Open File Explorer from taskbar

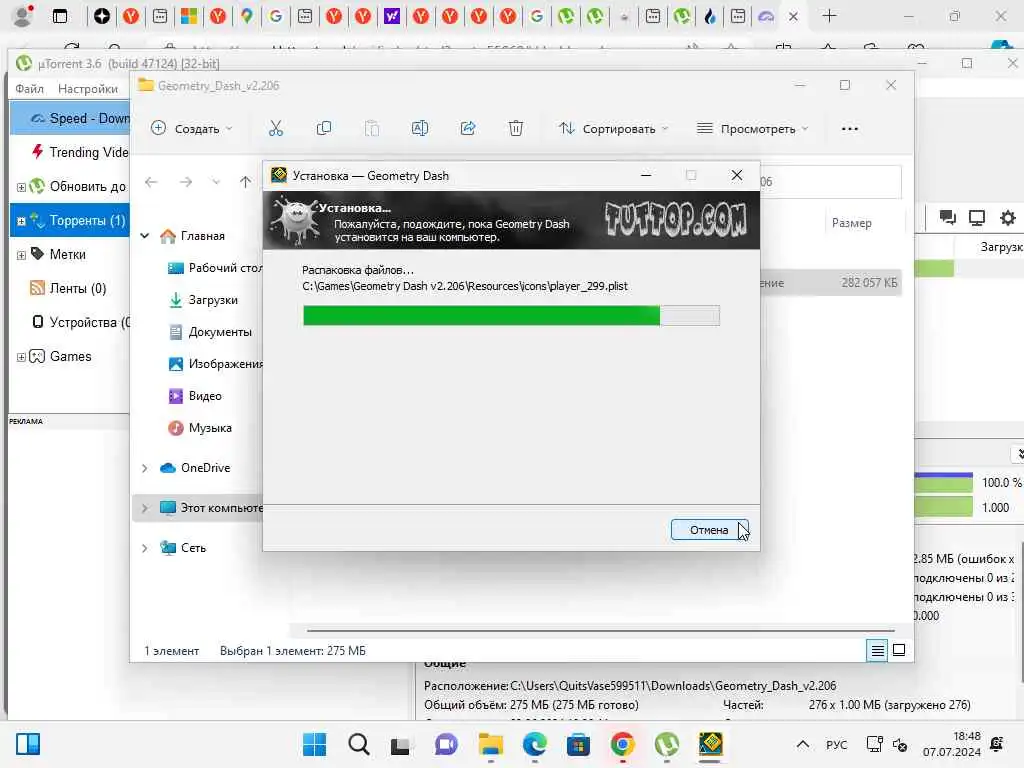pyautogui.click(x=490, y=744)
